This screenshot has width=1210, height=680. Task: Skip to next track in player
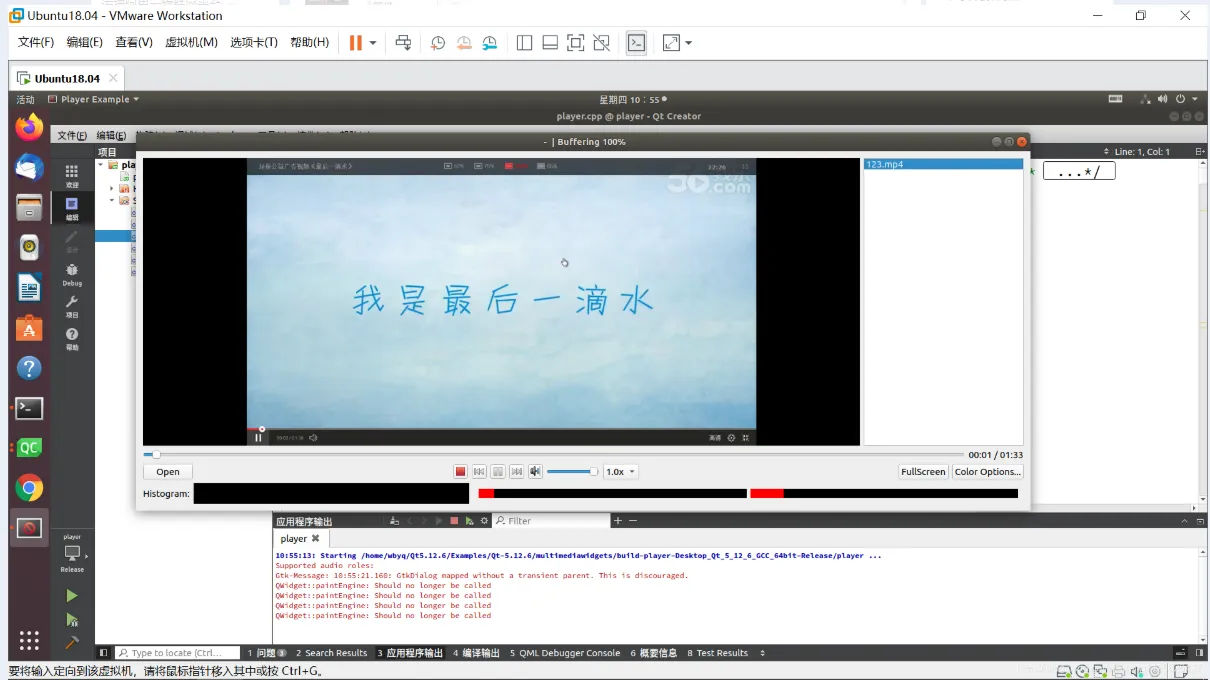[517, 472]
